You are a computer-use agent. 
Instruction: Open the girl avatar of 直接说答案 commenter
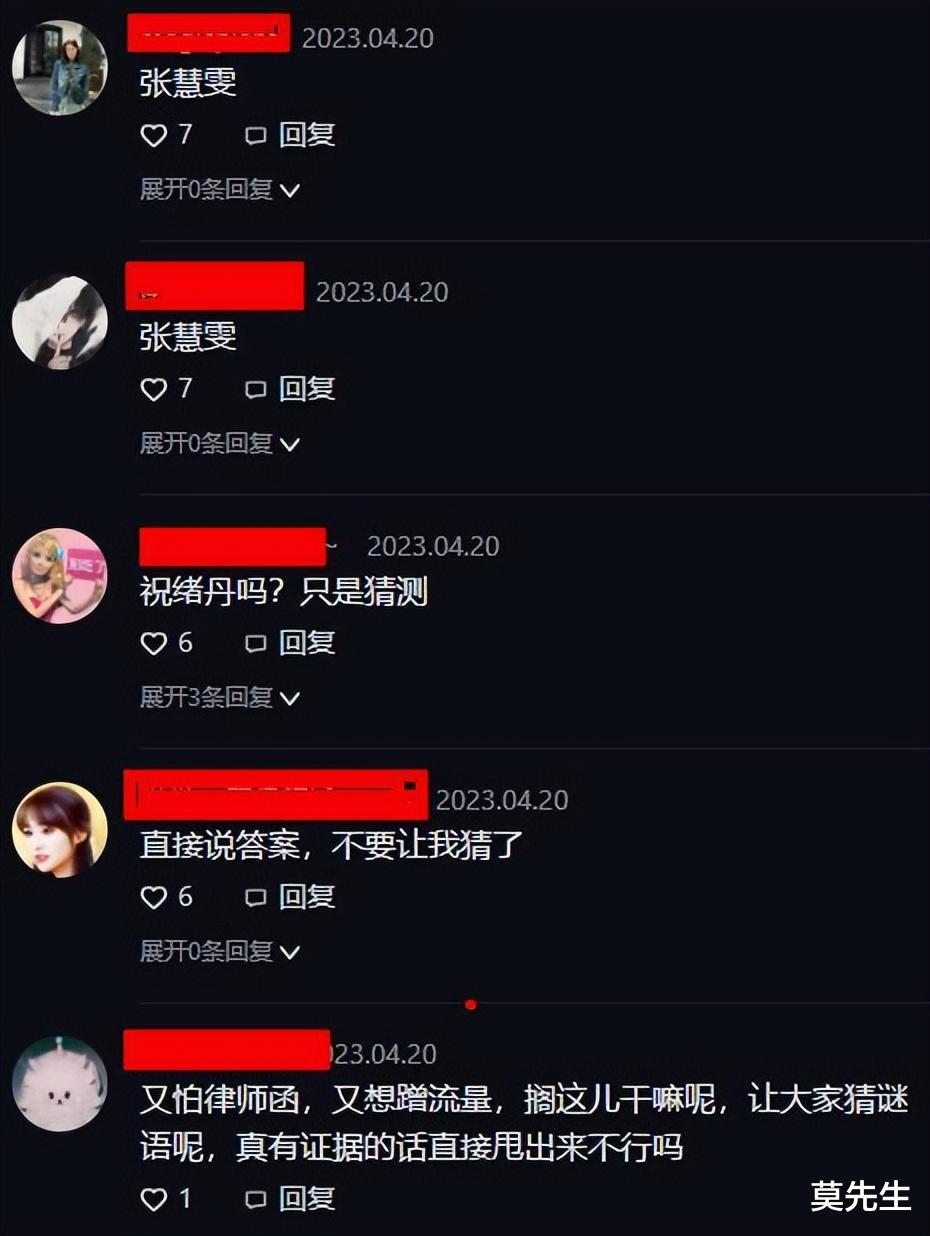[59, 830]
